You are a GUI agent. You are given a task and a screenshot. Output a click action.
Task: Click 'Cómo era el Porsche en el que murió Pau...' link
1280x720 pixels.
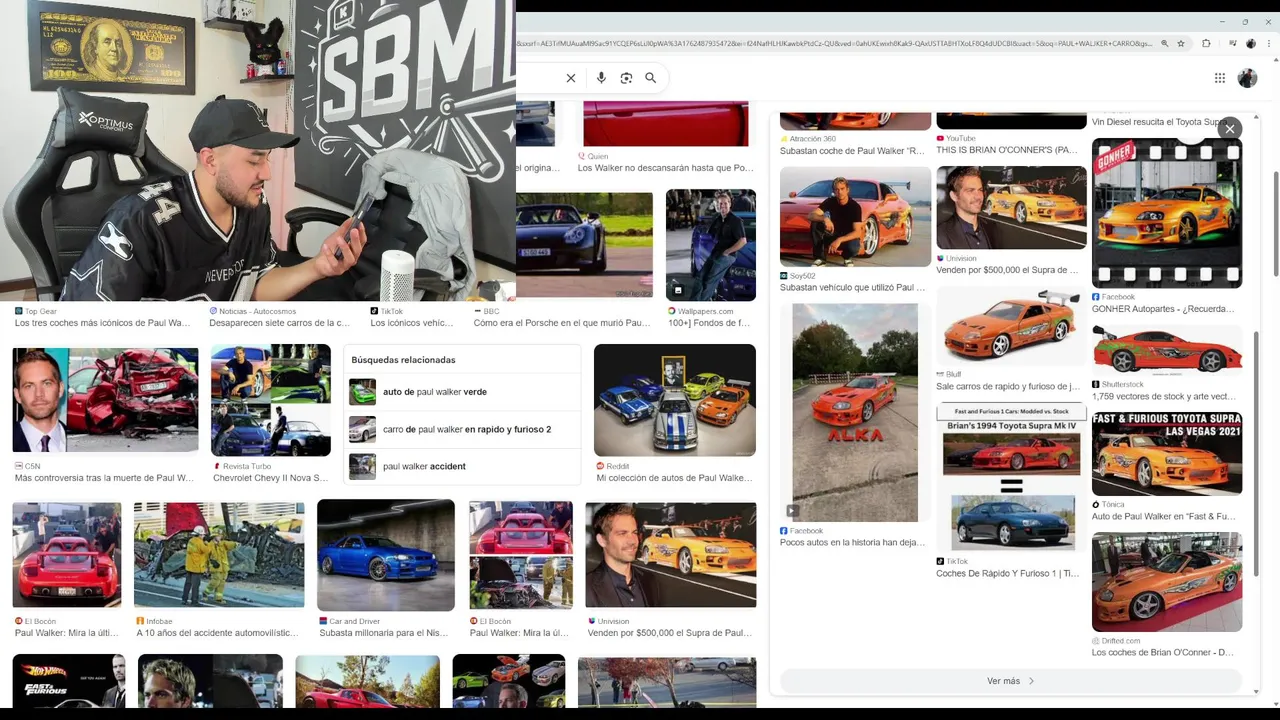[562, 323]
